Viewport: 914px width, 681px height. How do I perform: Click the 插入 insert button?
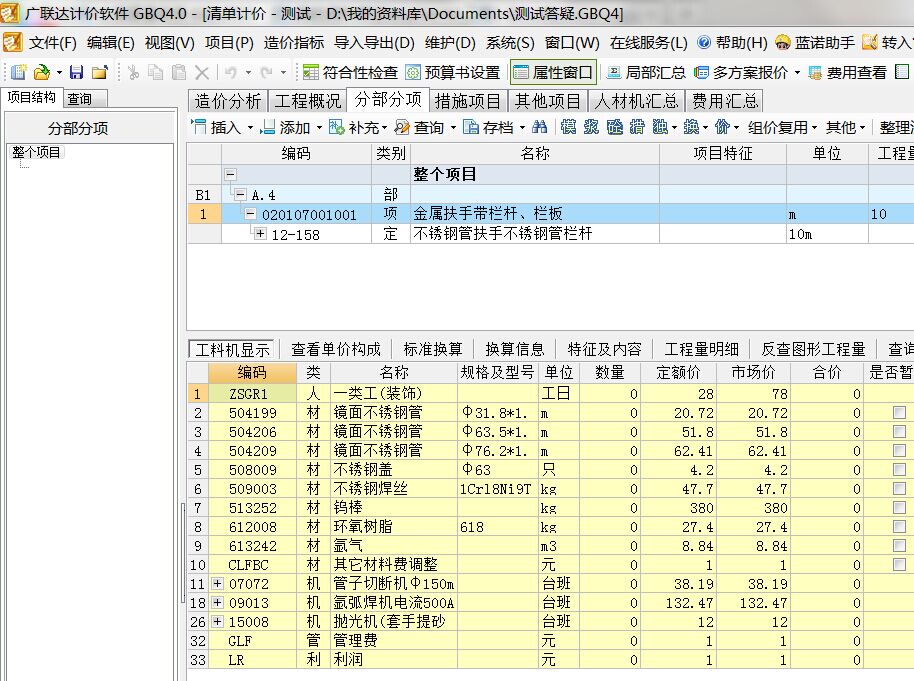pyautogui.click(x=216, y=127)
